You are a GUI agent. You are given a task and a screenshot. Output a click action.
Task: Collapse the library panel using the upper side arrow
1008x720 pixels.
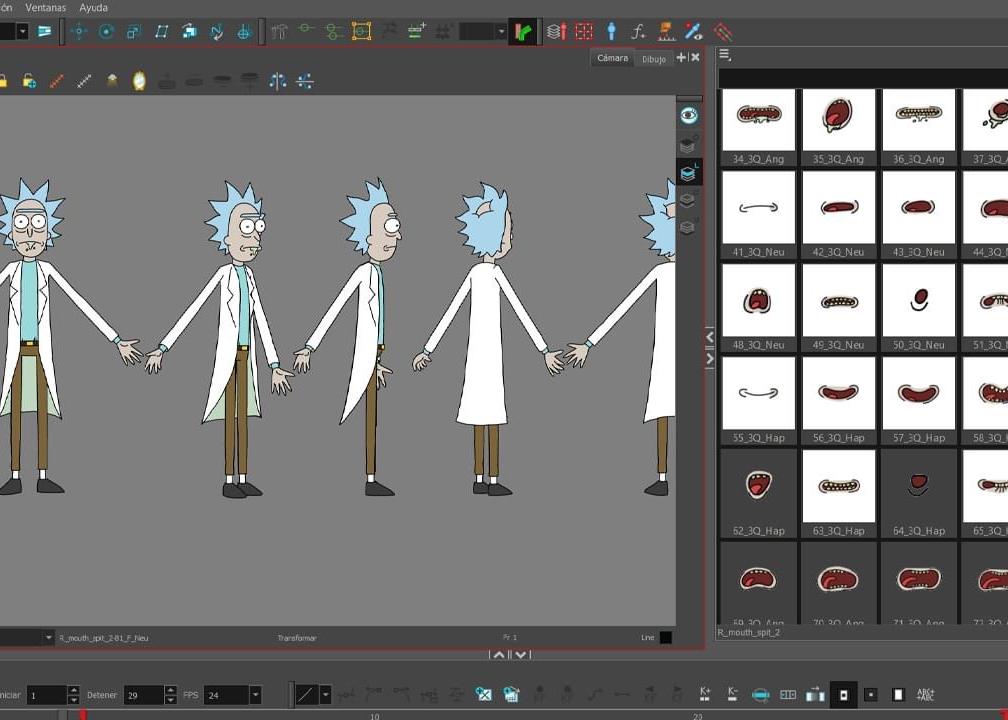tap(710, 336)
